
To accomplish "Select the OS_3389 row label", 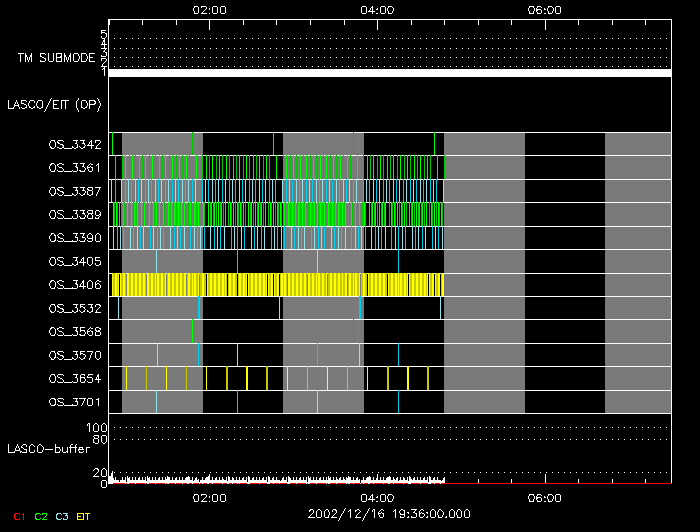I will (x=74, y=215).
